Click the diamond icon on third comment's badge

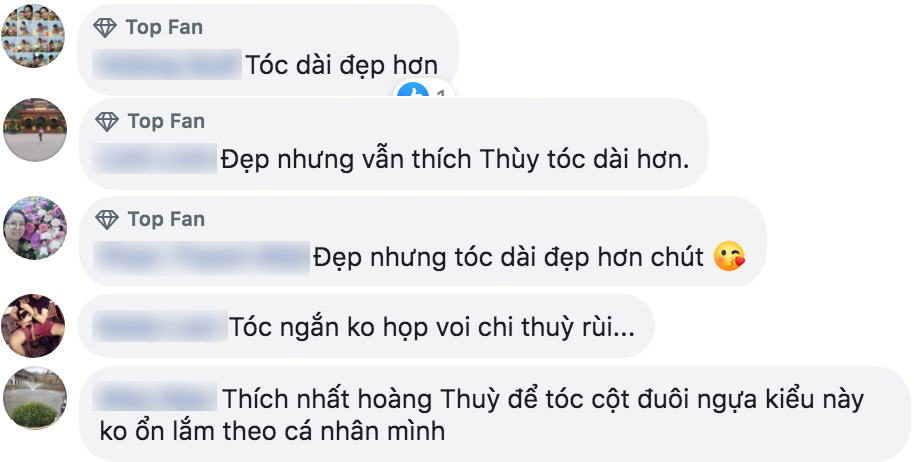tap(107, 220)
